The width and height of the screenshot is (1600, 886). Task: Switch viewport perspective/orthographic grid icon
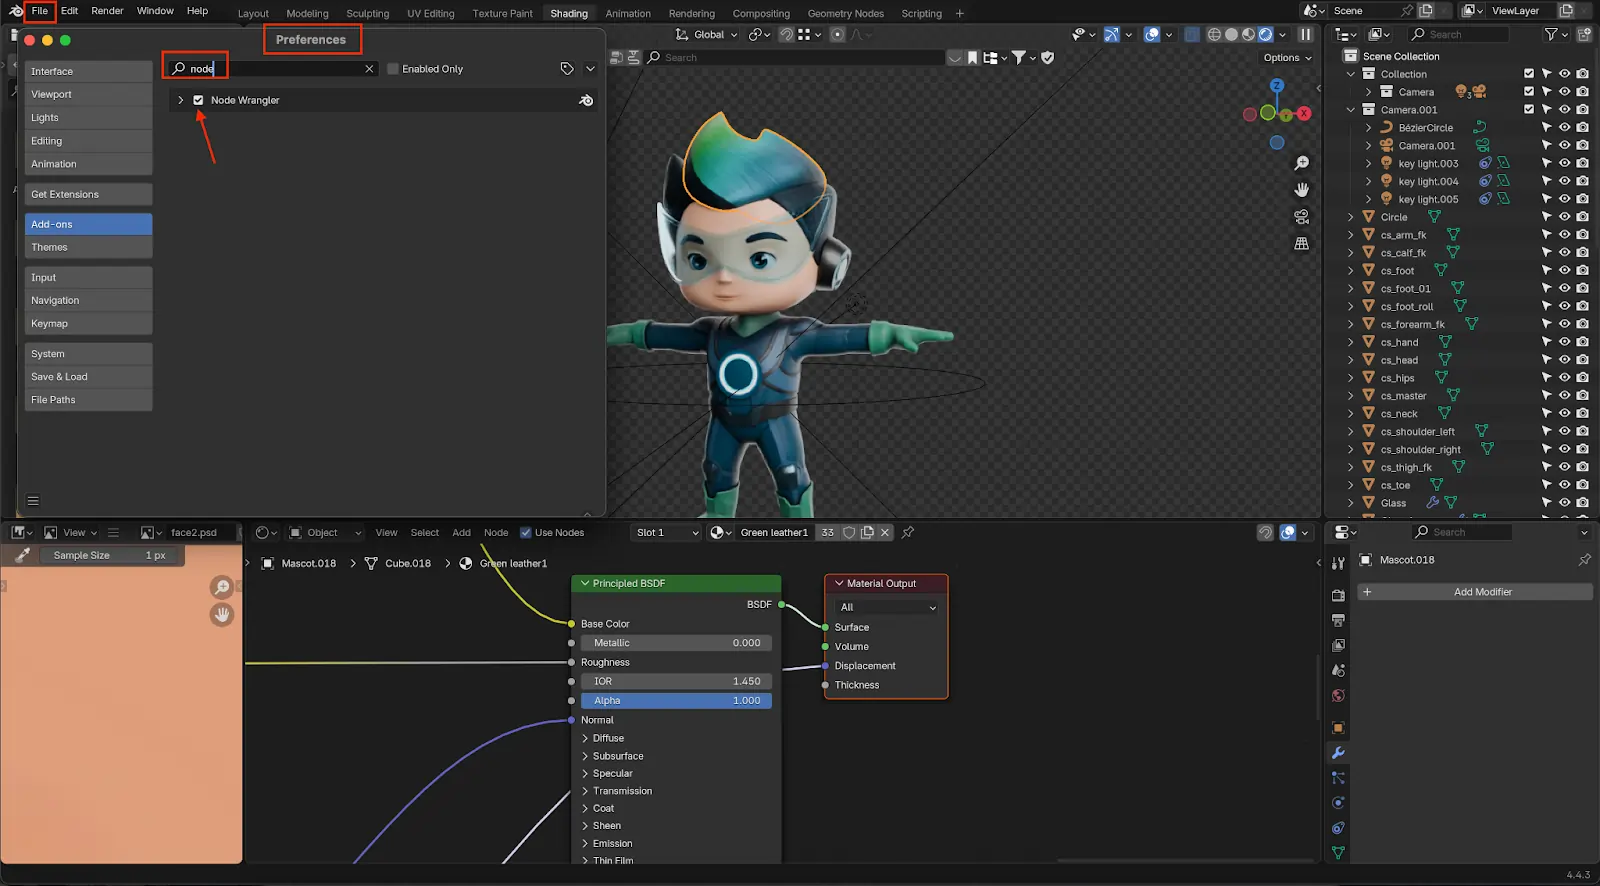1301,244
